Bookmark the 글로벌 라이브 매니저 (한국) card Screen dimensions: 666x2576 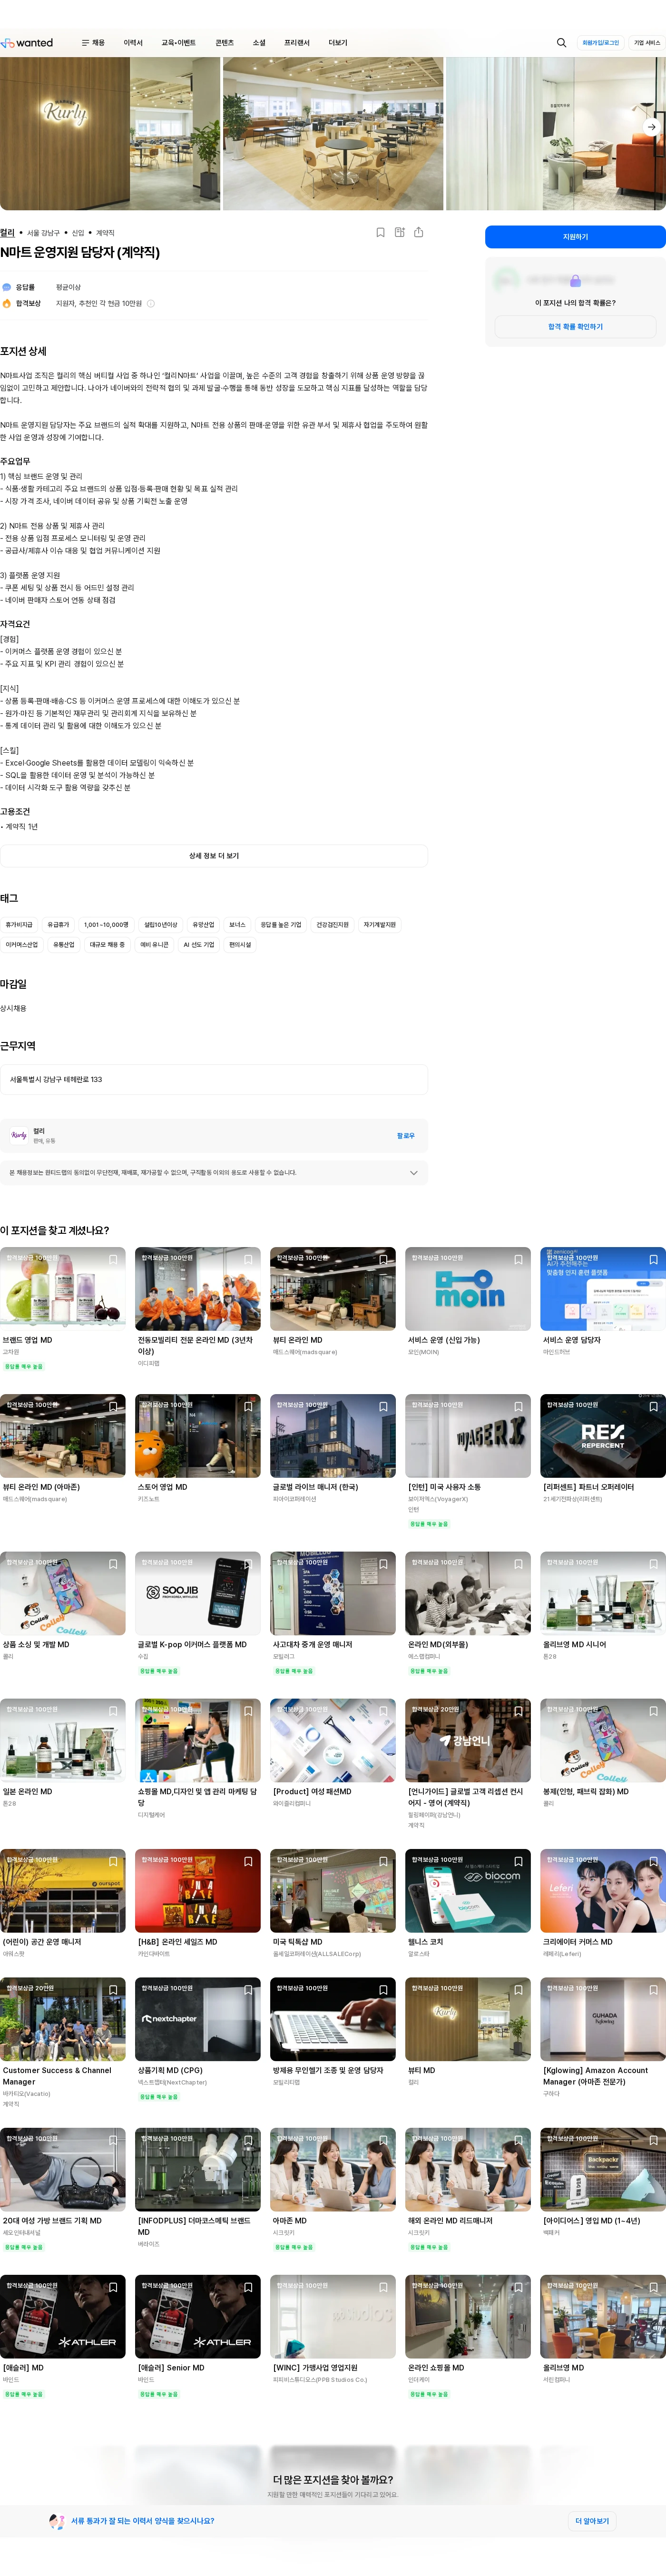[383, 1407]
